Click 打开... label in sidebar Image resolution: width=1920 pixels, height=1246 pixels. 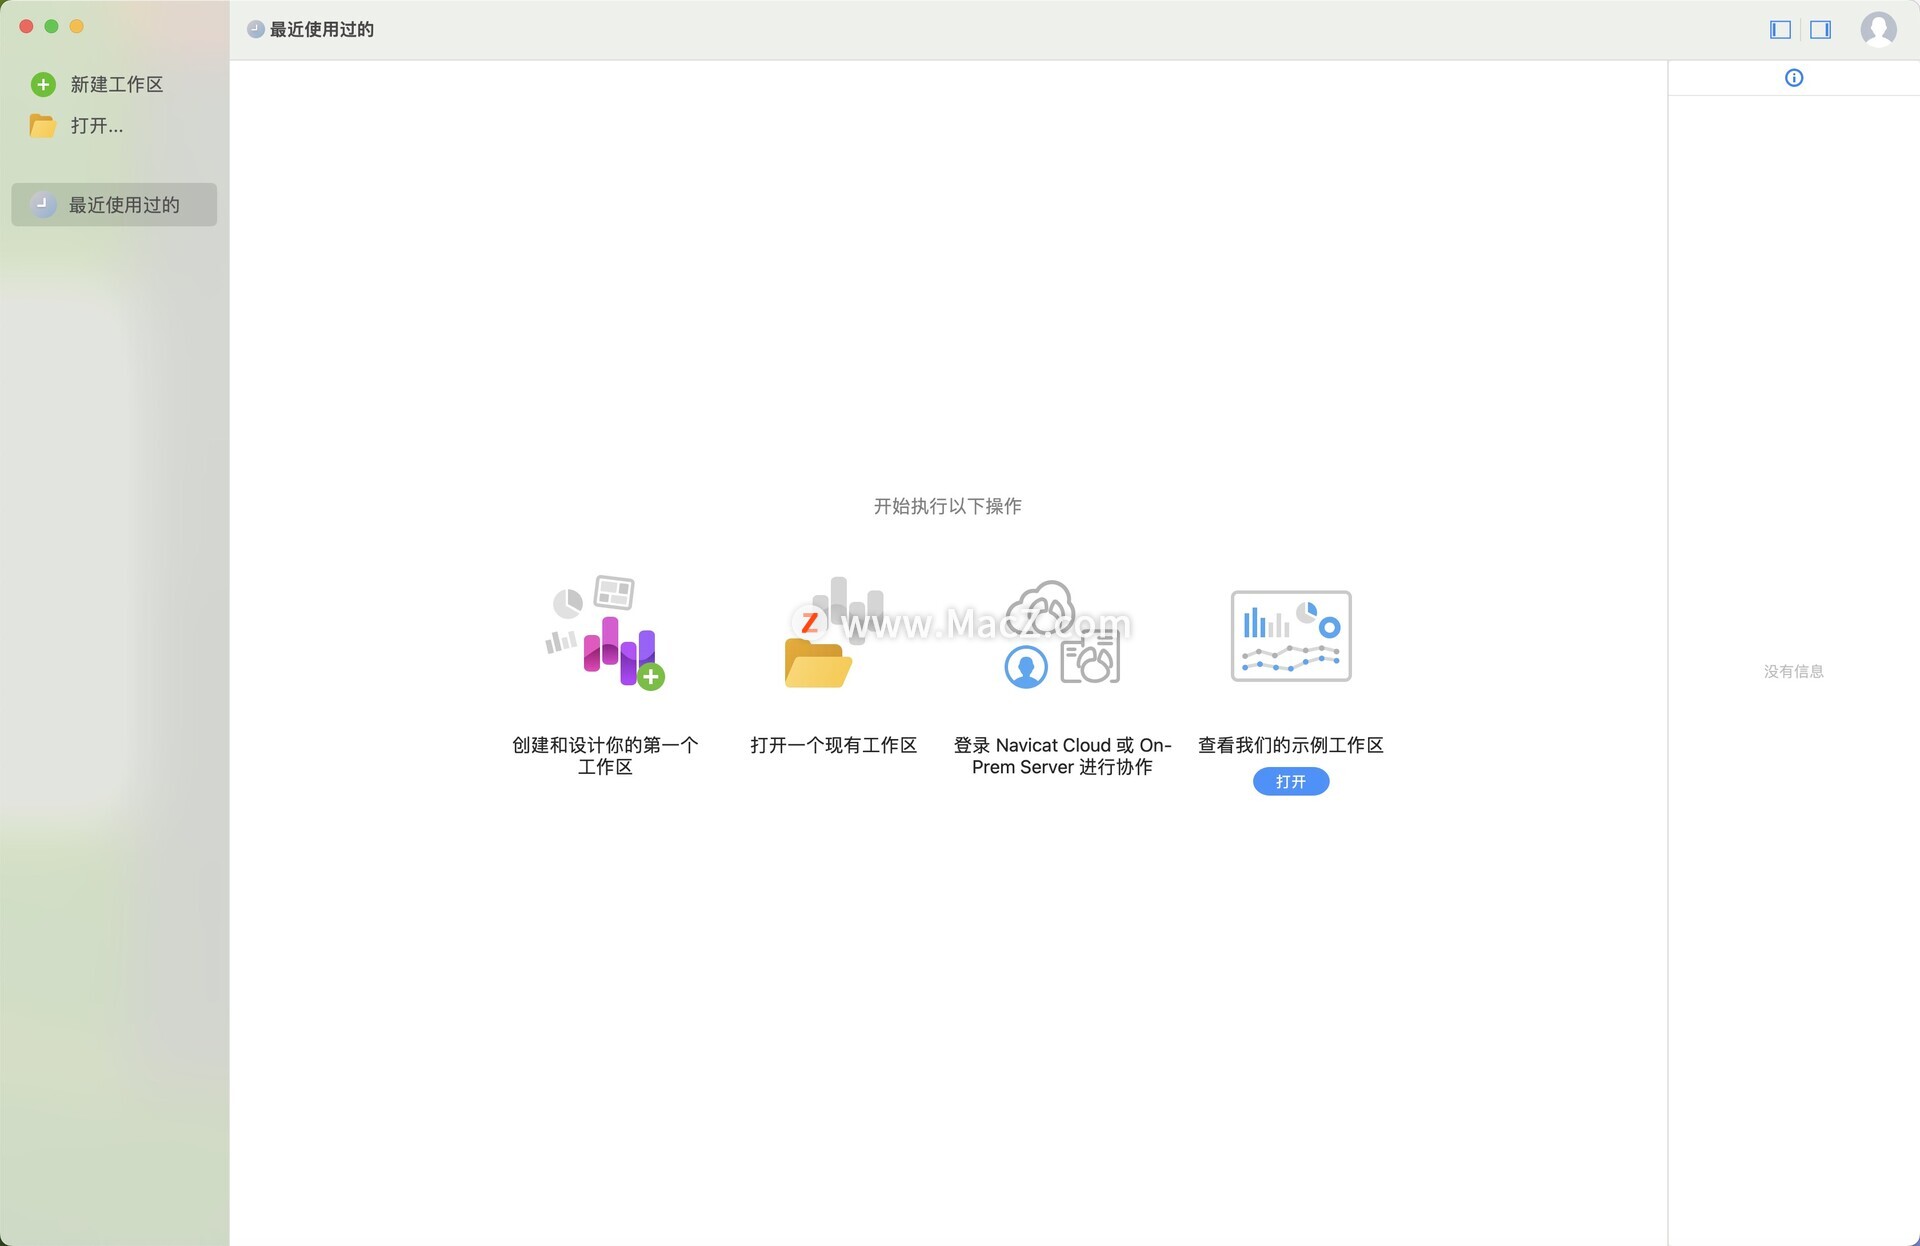point(97,126)
